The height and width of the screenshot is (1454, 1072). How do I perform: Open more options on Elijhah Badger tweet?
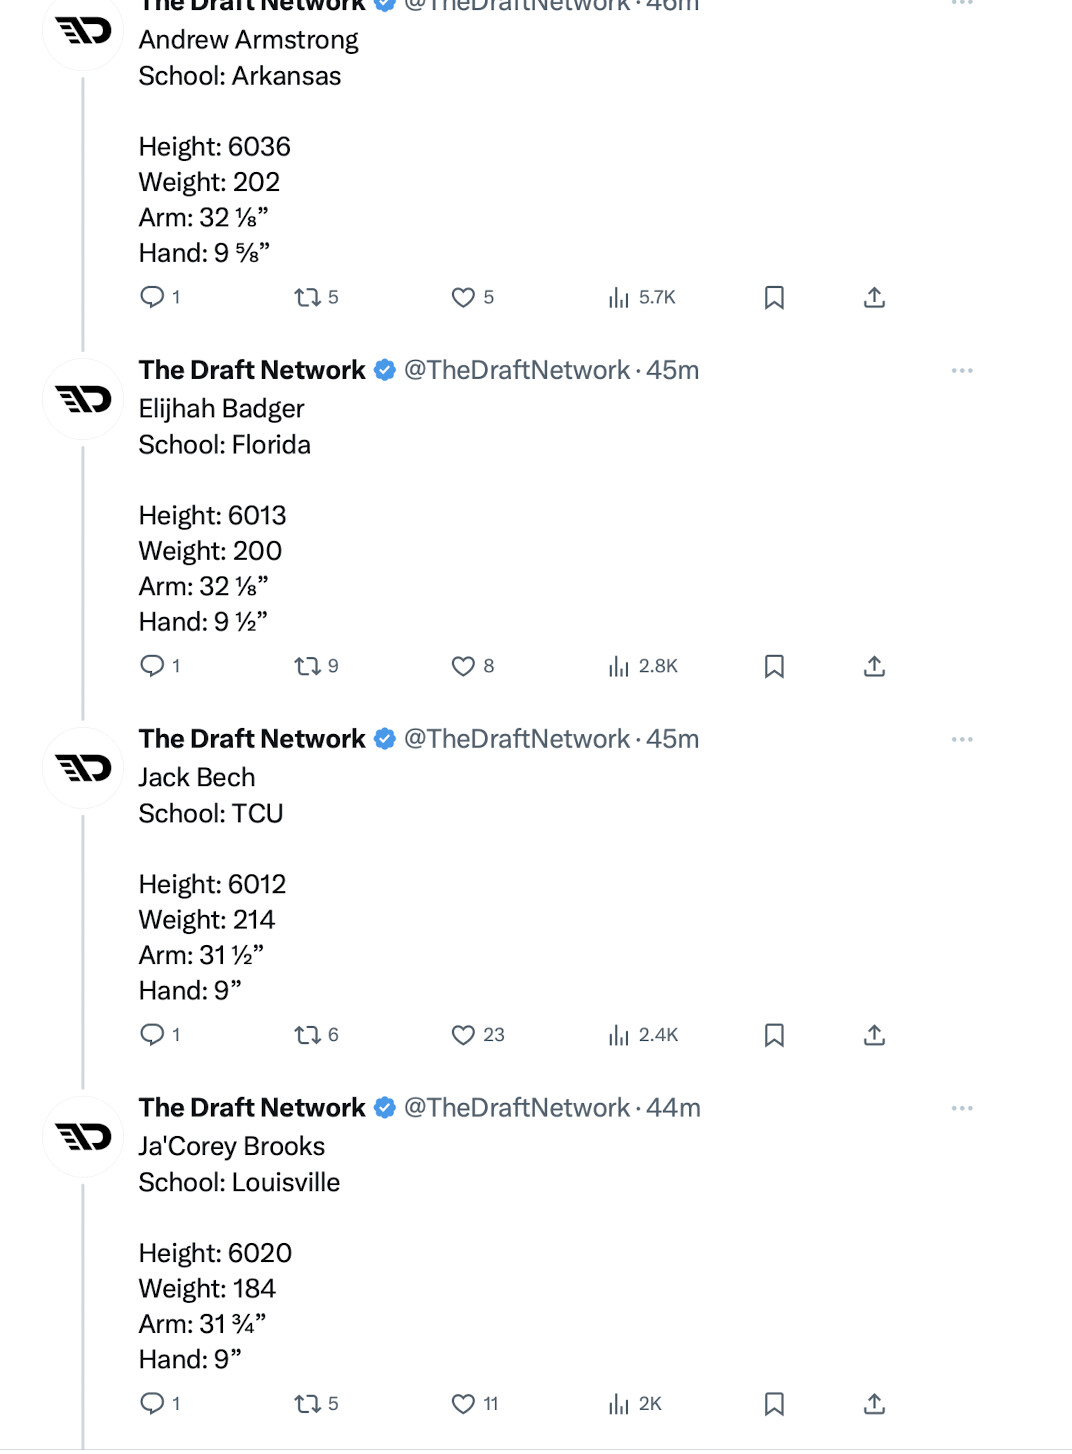(962, 370)
